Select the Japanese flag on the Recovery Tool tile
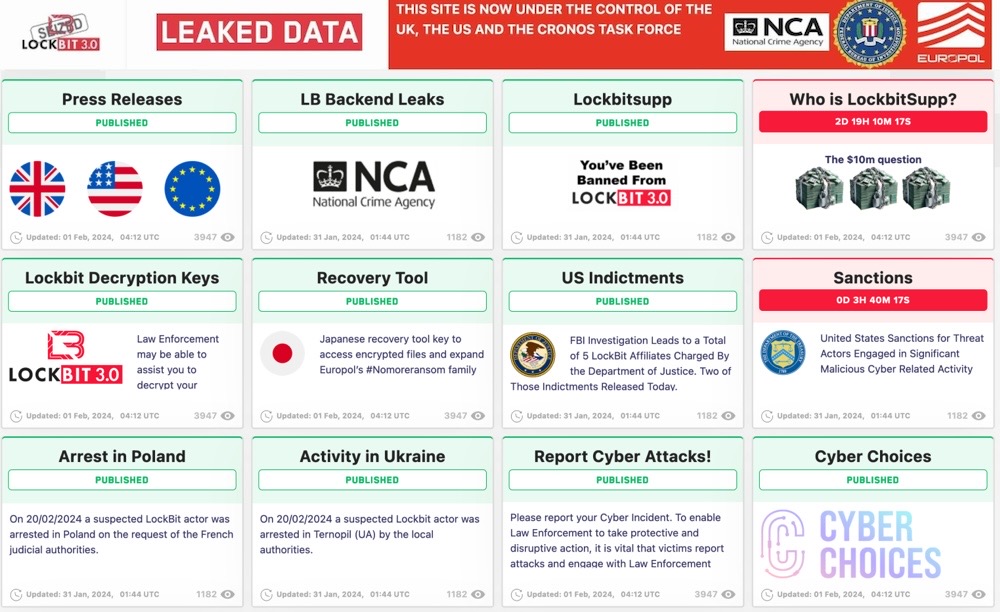 [284, 353]
